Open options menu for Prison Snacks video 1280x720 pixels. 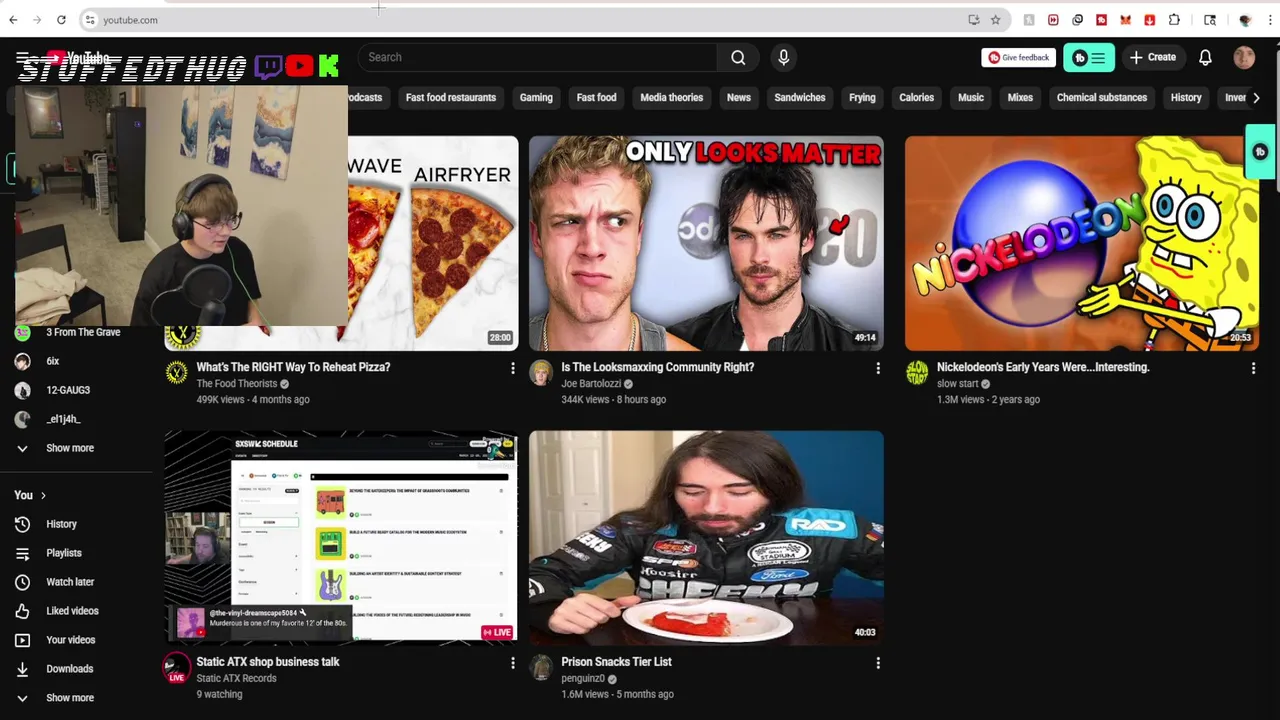878,663
